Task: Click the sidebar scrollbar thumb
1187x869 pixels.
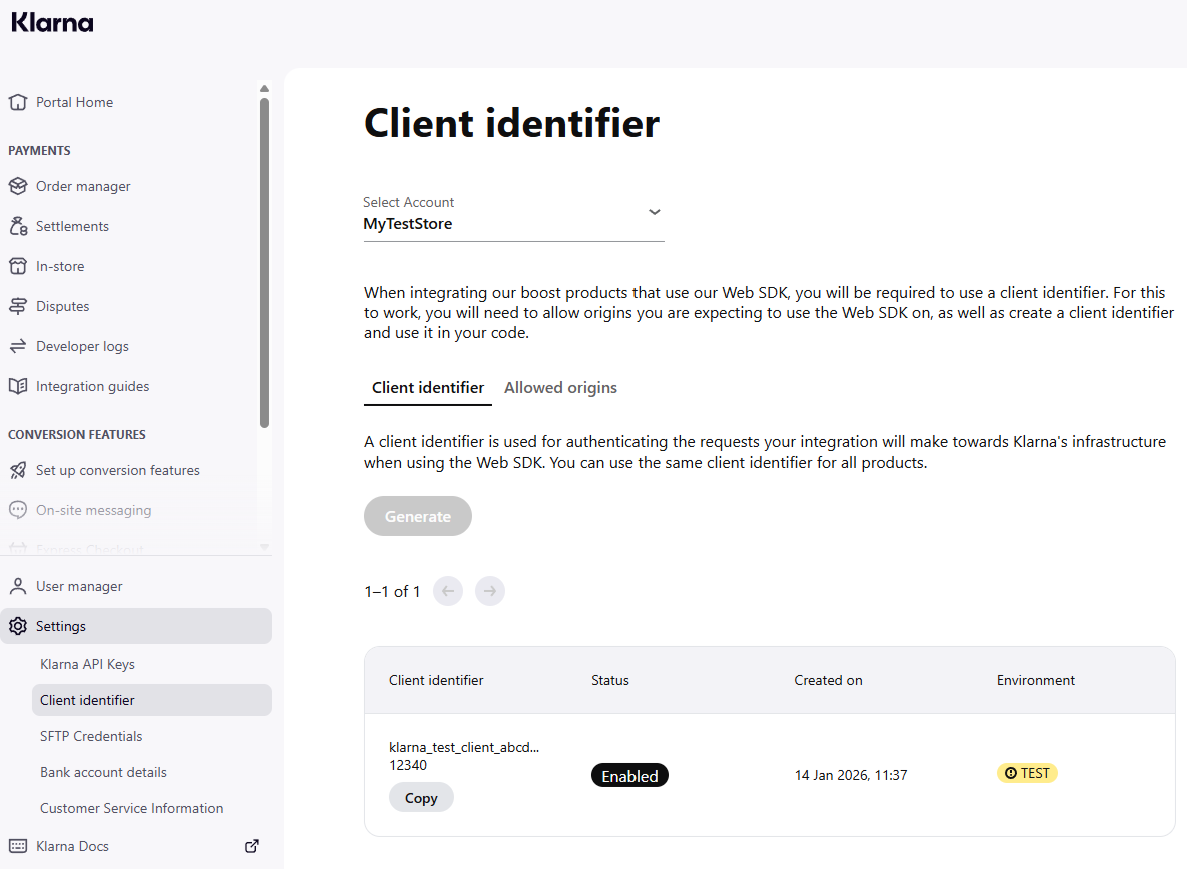Action: [264, 263]
